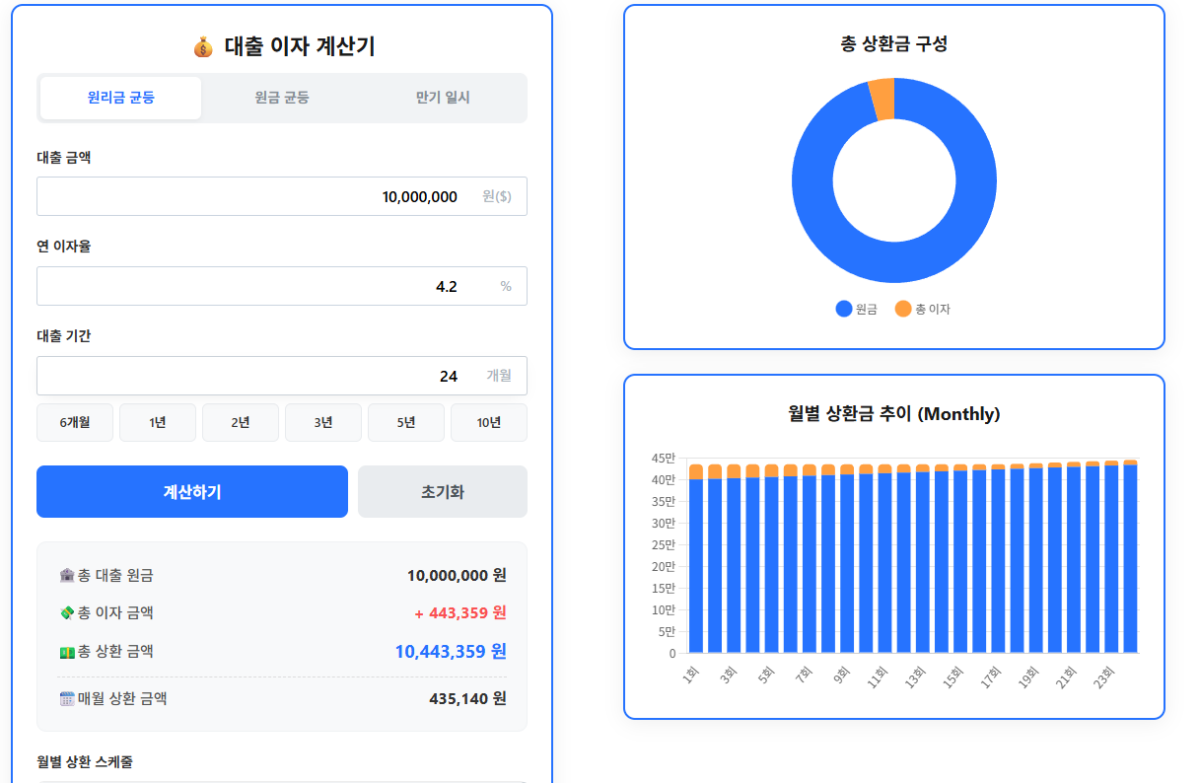Switch to the 만기 일시 tab

coord(442,97)
